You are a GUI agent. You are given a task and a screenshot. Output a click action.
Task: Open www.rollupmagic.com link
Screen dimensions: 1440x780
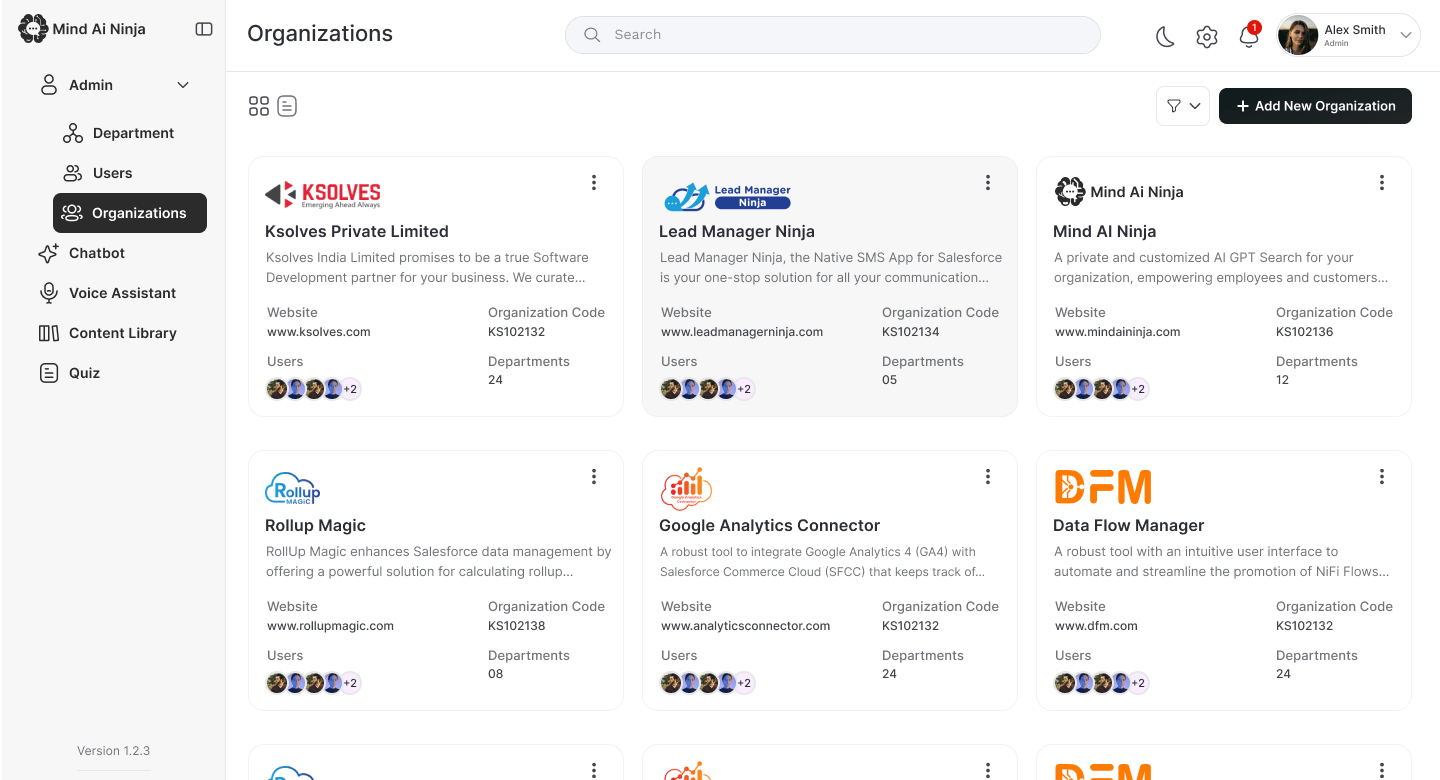point(330,626)
